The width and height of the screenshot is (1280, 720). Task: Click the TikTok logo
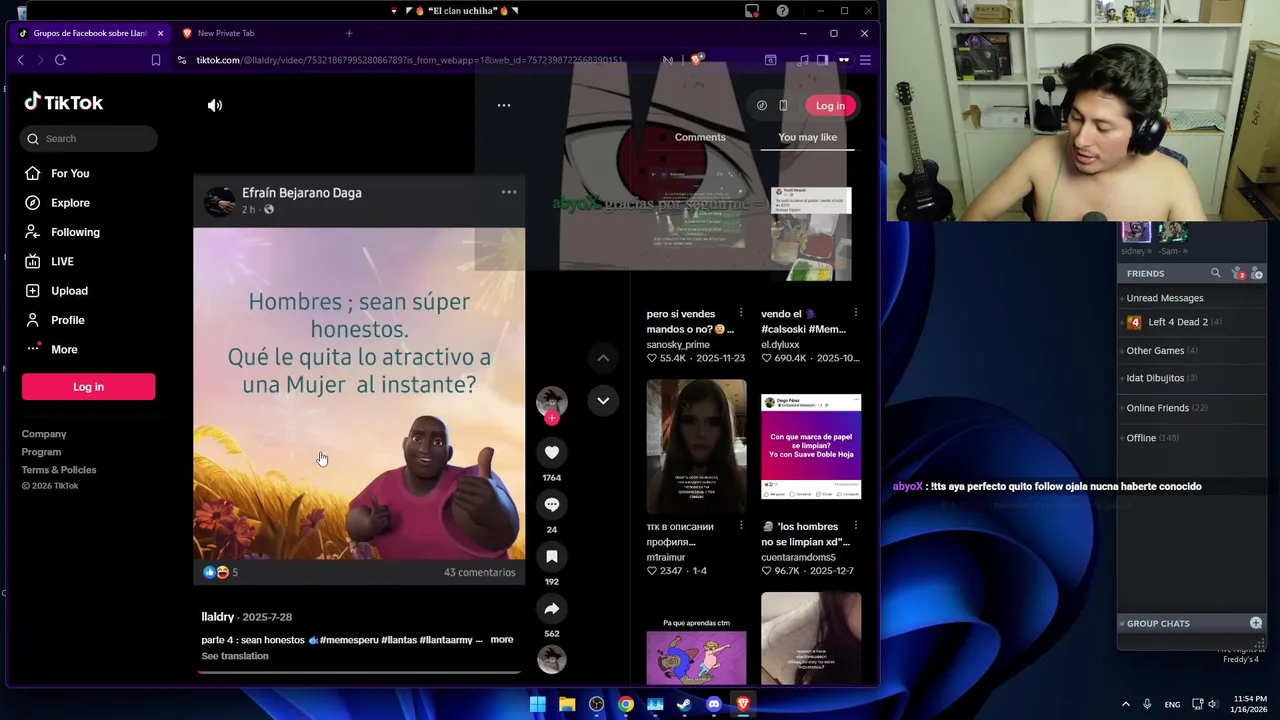tap(64, 102)
